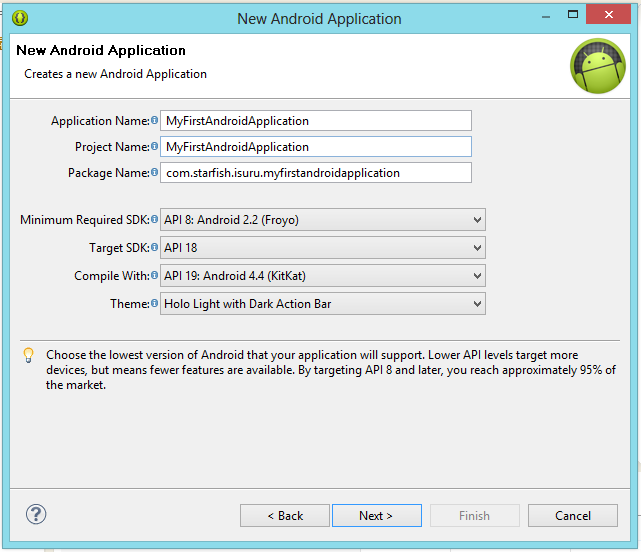Maximize the New Android Application window
Viewport: 641px width, 552px height.
coord(573,15)
